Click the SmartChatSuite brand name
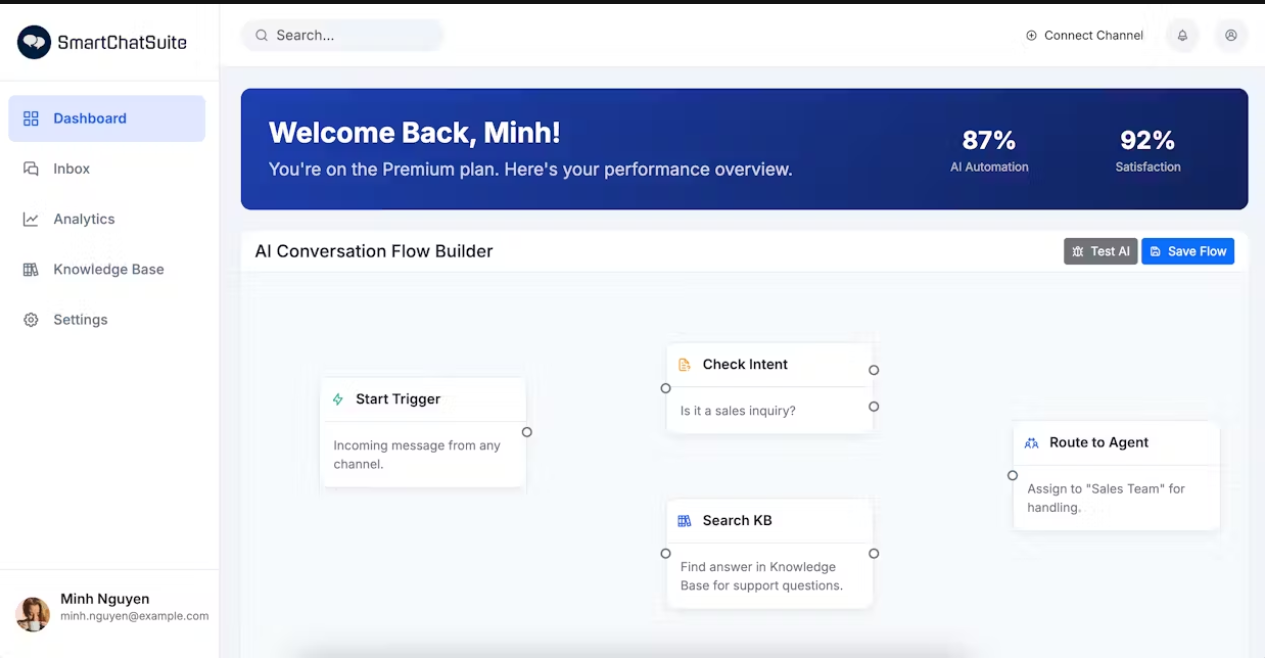 click(122, 43)
